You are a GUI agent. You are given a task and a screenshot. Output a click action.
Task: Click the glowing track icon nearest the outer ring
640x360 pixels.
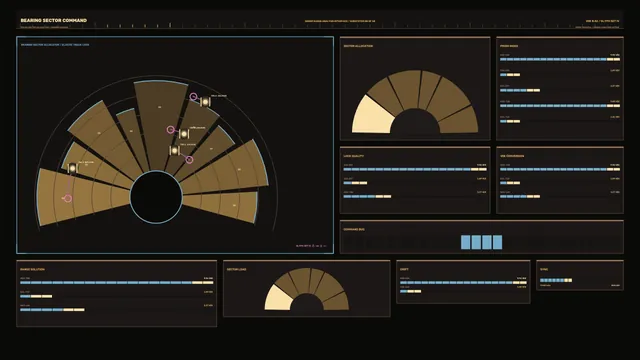(x=205, y=101)
